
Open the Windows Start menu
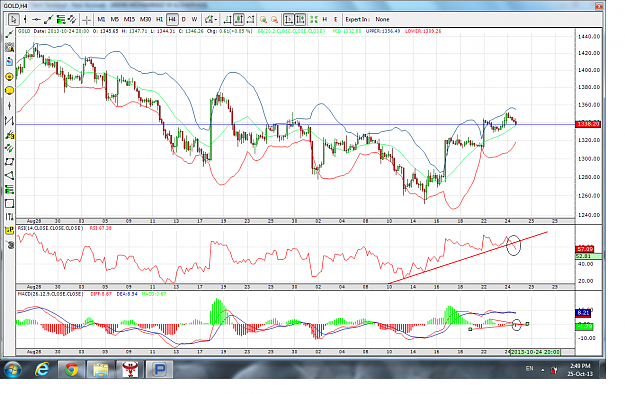tap(12, 370)
